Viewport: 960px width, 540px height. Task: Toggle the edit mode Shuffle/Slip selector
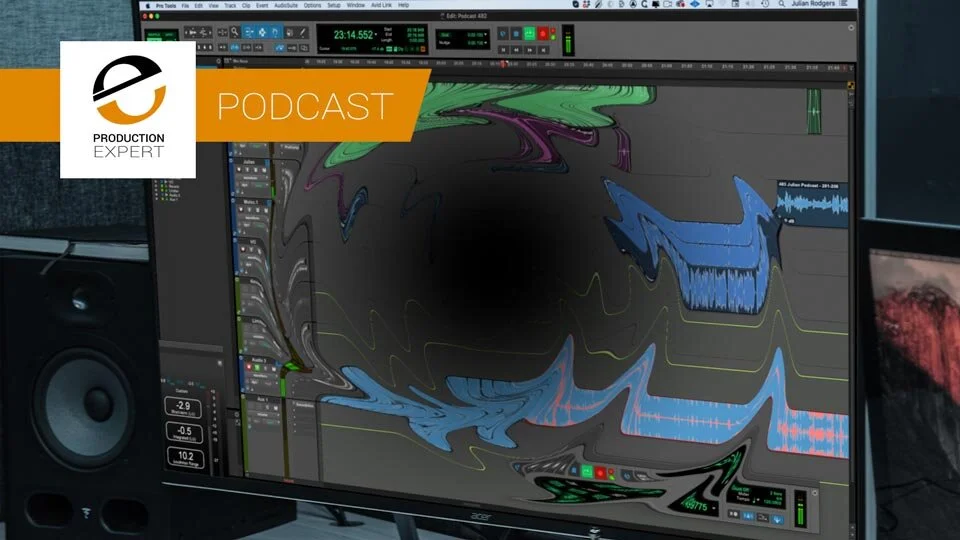coord(162,36)
